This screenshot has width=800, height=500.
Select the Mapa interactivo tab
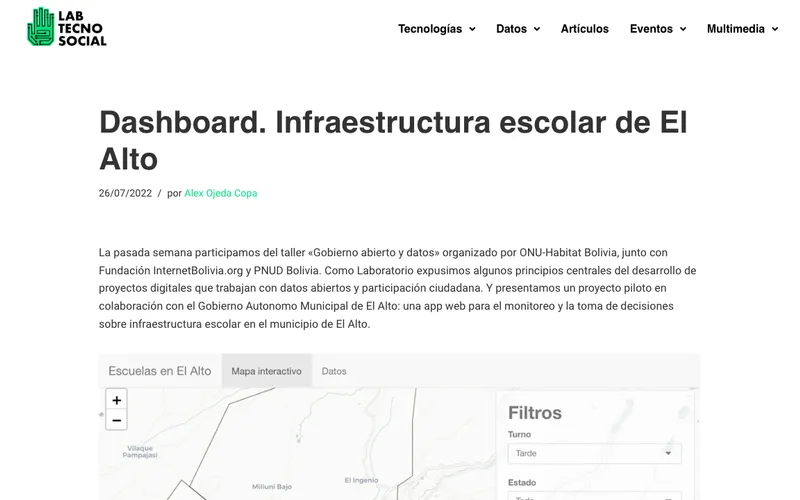266,371
